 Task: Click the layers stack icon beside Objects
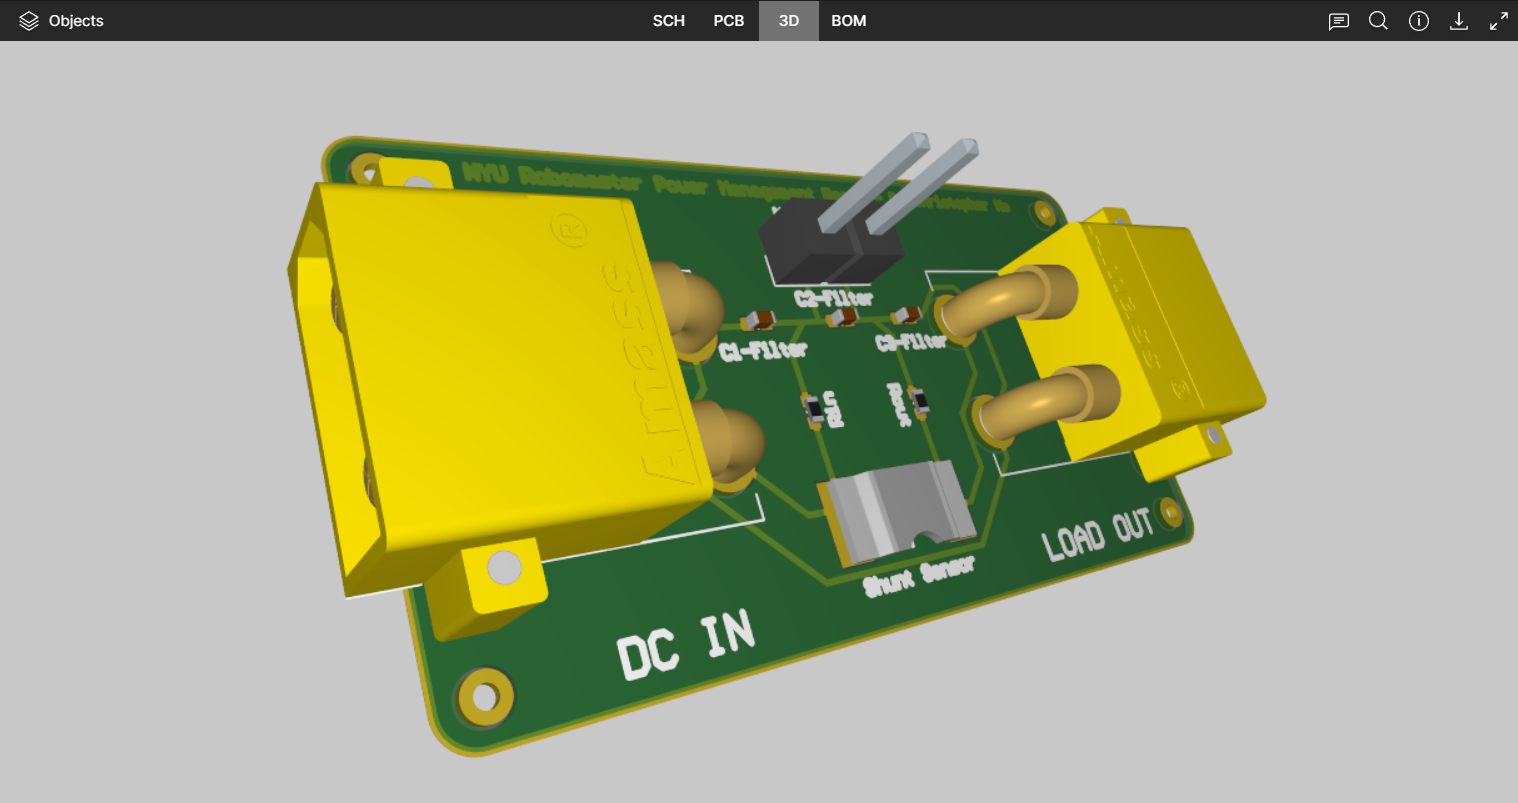pyautogui.click(x=29, y=20)
